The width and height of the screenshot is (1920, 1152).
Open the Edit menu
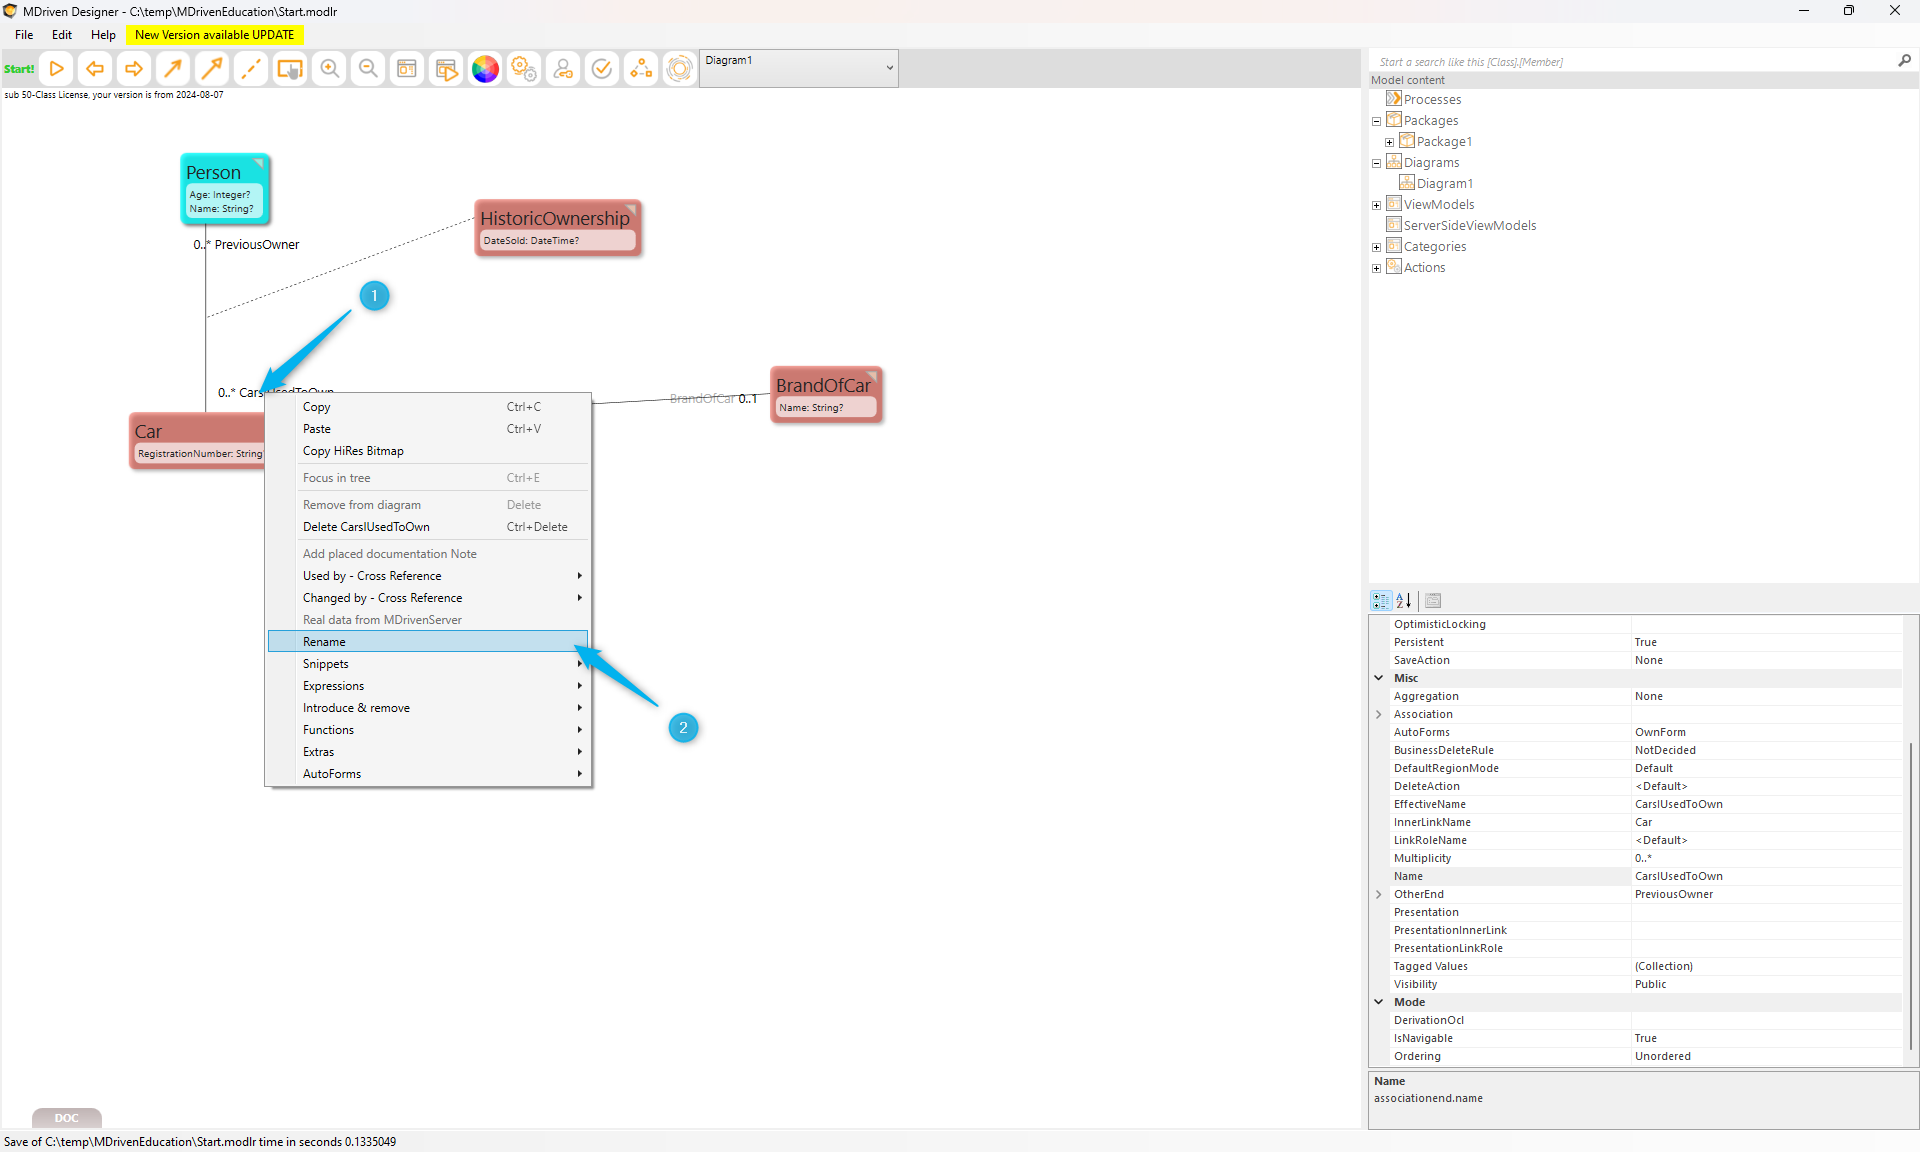pos(62,34)
